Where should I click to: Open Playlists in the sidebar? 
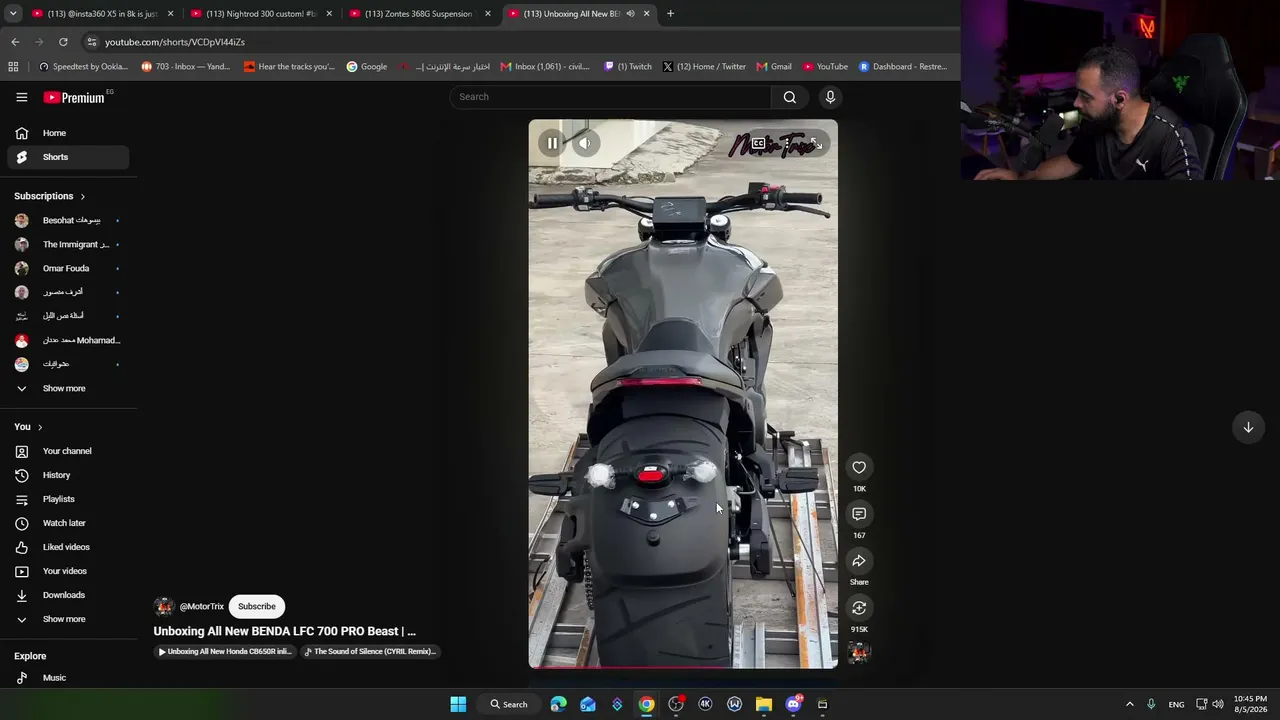(x=68, y=499)
